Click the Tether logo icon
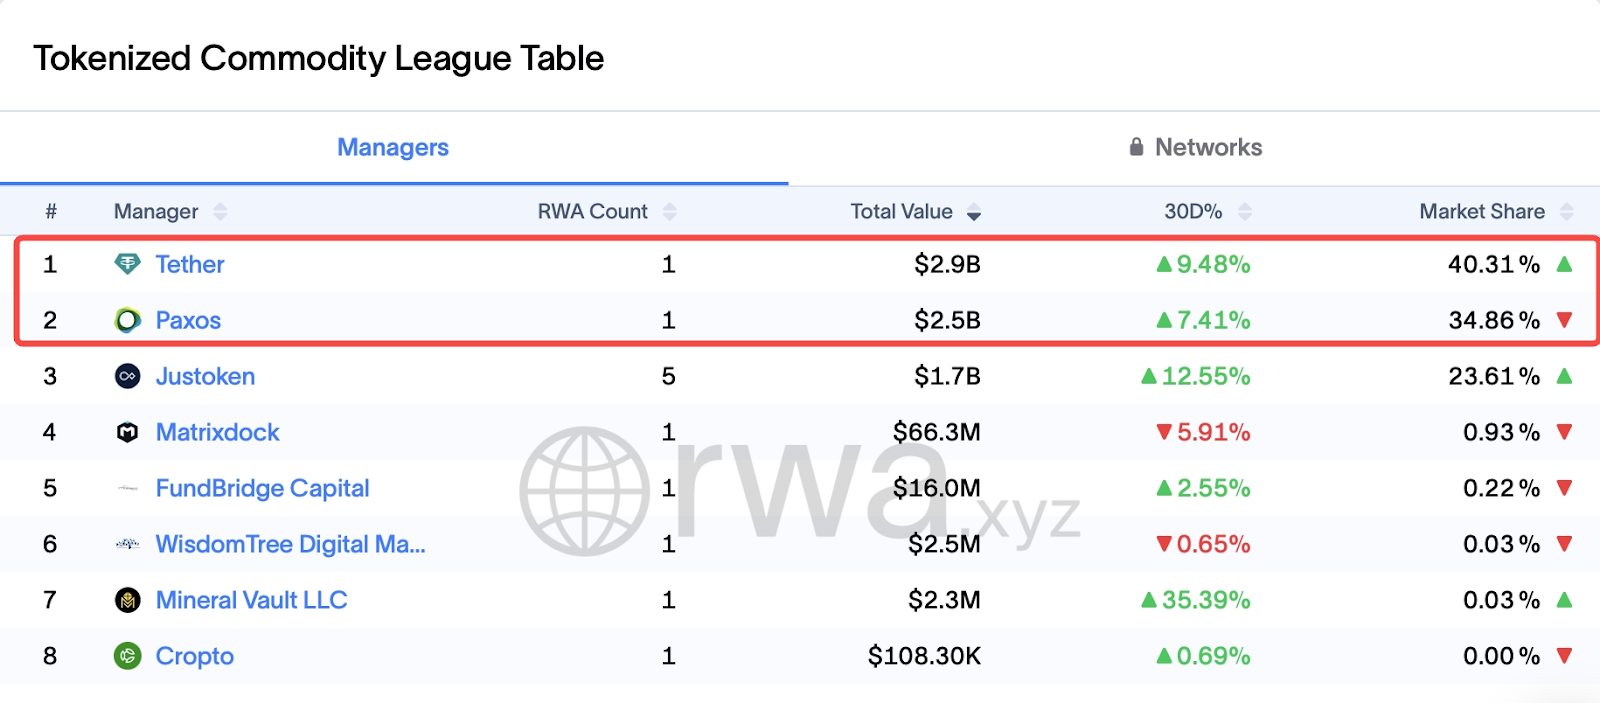The height and width of the screenshot is (703, 1600). click(x=128, y=264)
